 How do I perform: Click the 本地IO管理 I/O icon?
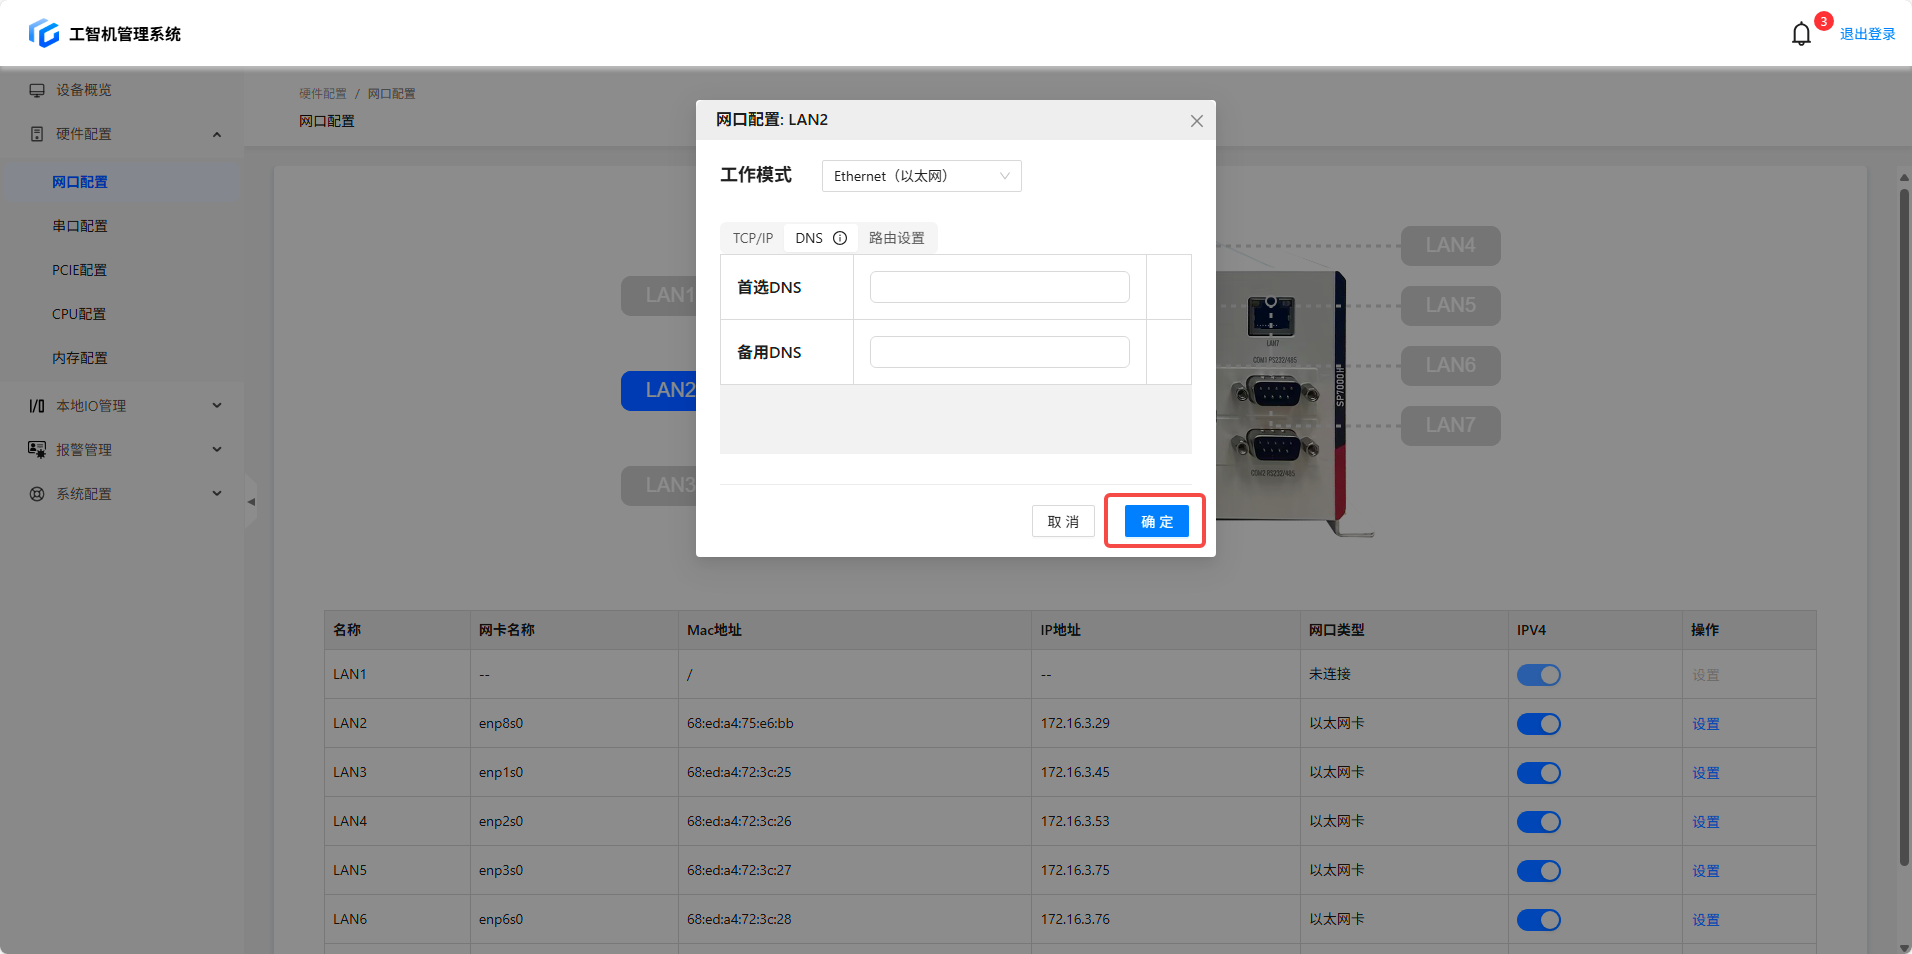[x=37, y=406]
